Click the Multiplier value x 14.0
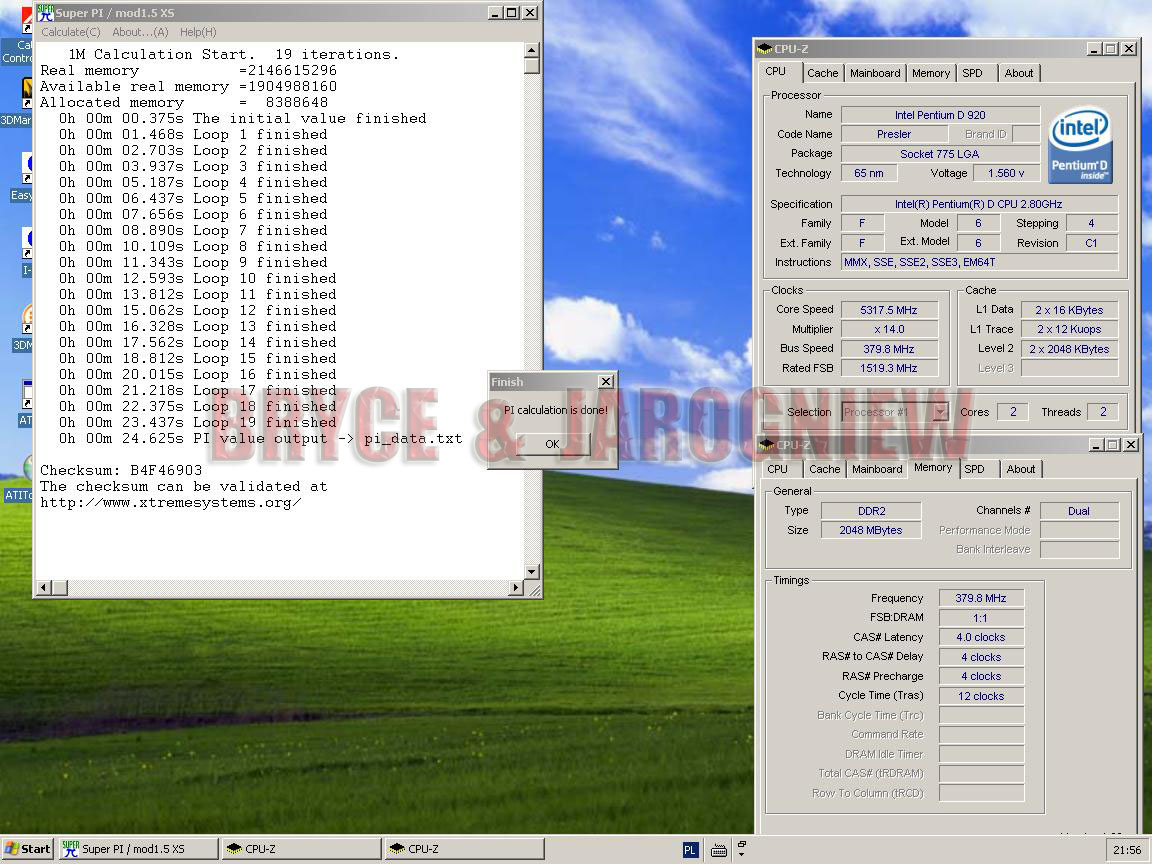This screenshot has height=864, width=1152. click(889, 329)
